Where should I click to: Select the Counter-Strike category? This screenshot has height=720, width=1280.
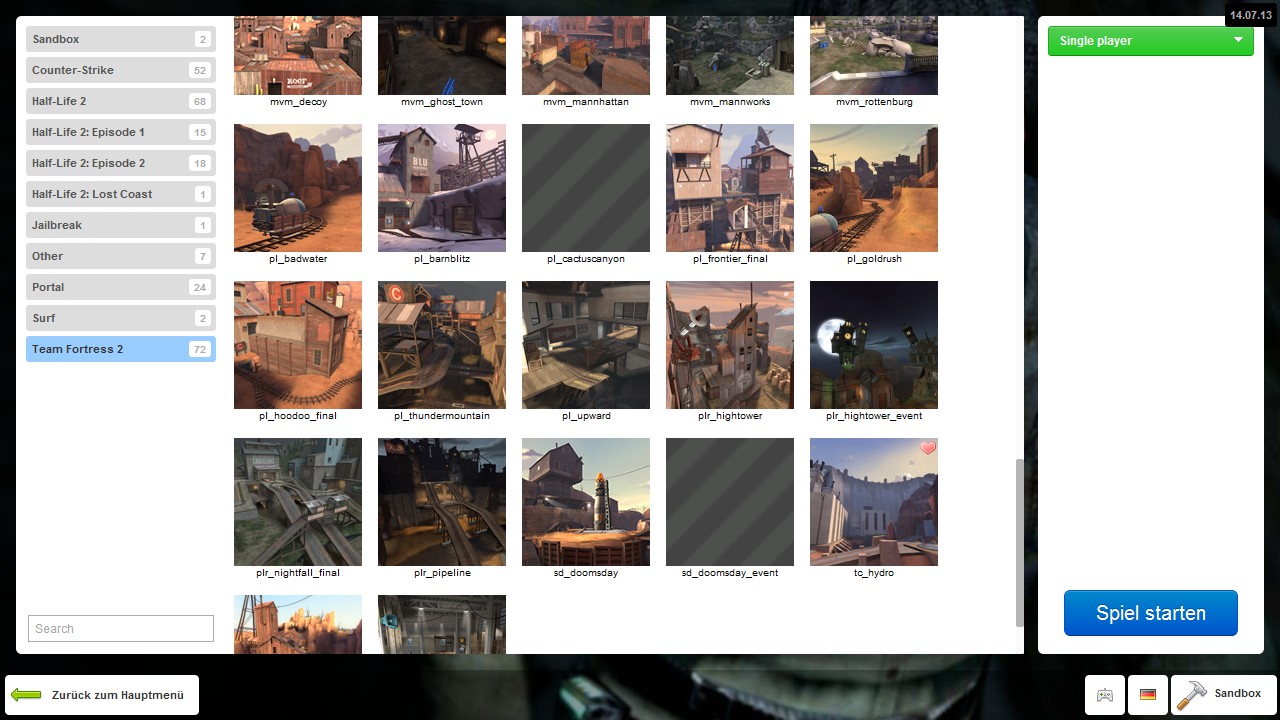[x=121, y=70]
